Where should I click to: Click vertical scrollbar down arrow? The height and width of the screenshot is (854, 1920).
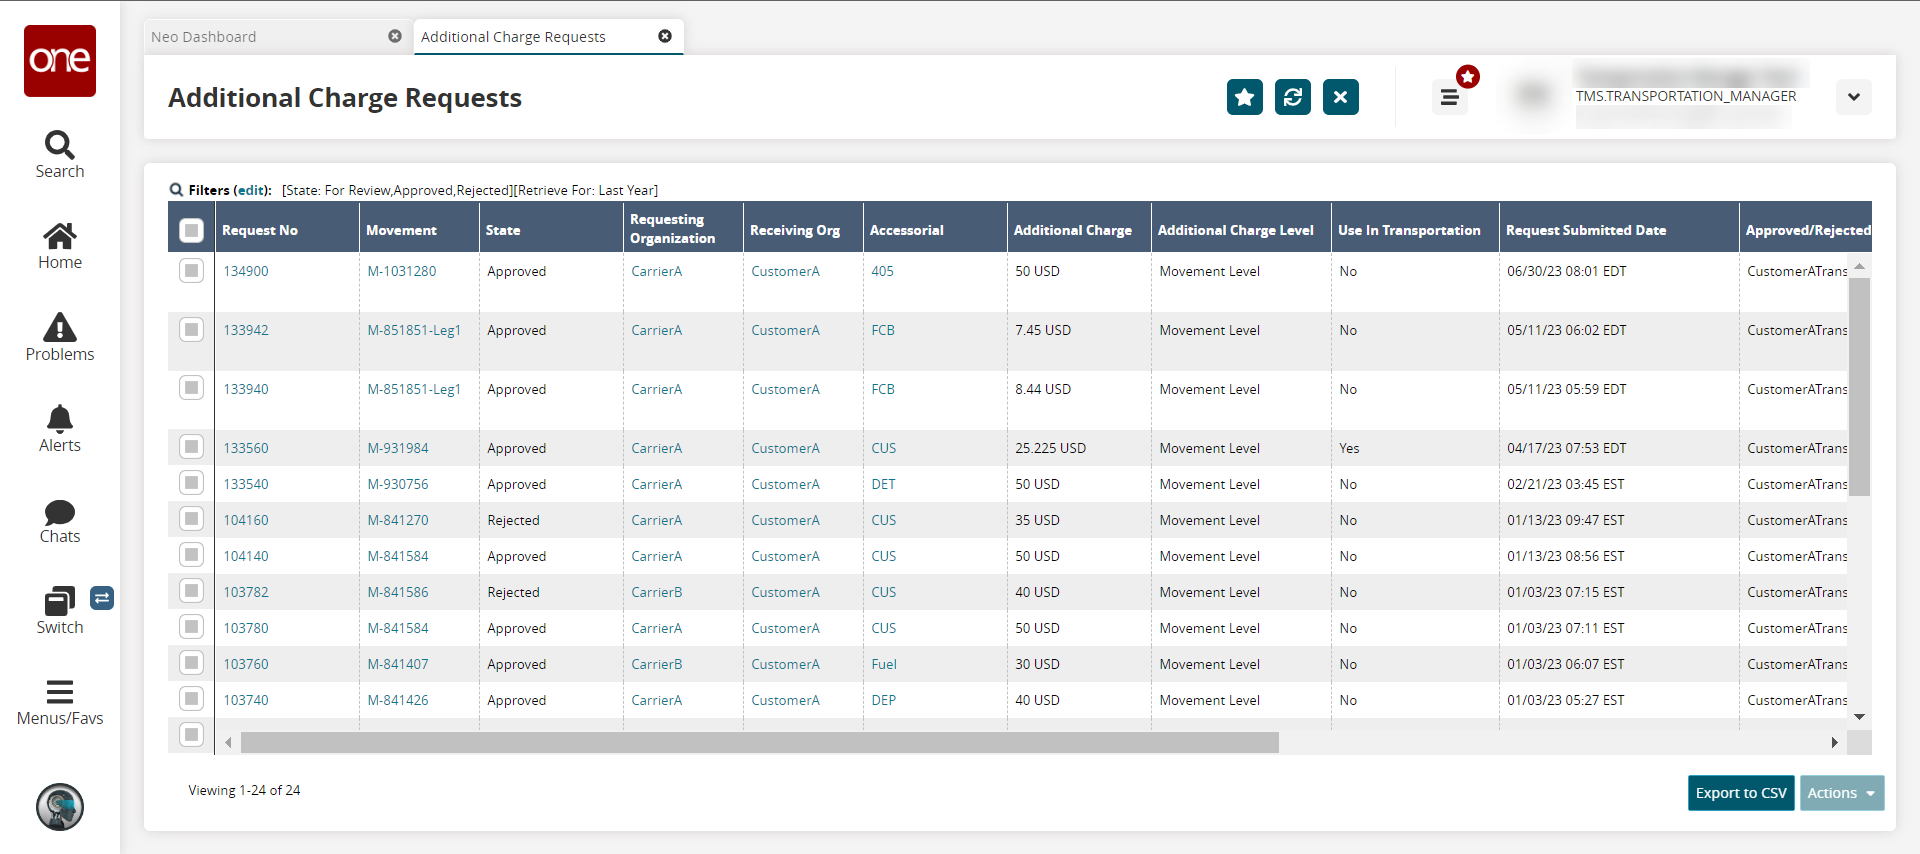(x=1859, y=716)
